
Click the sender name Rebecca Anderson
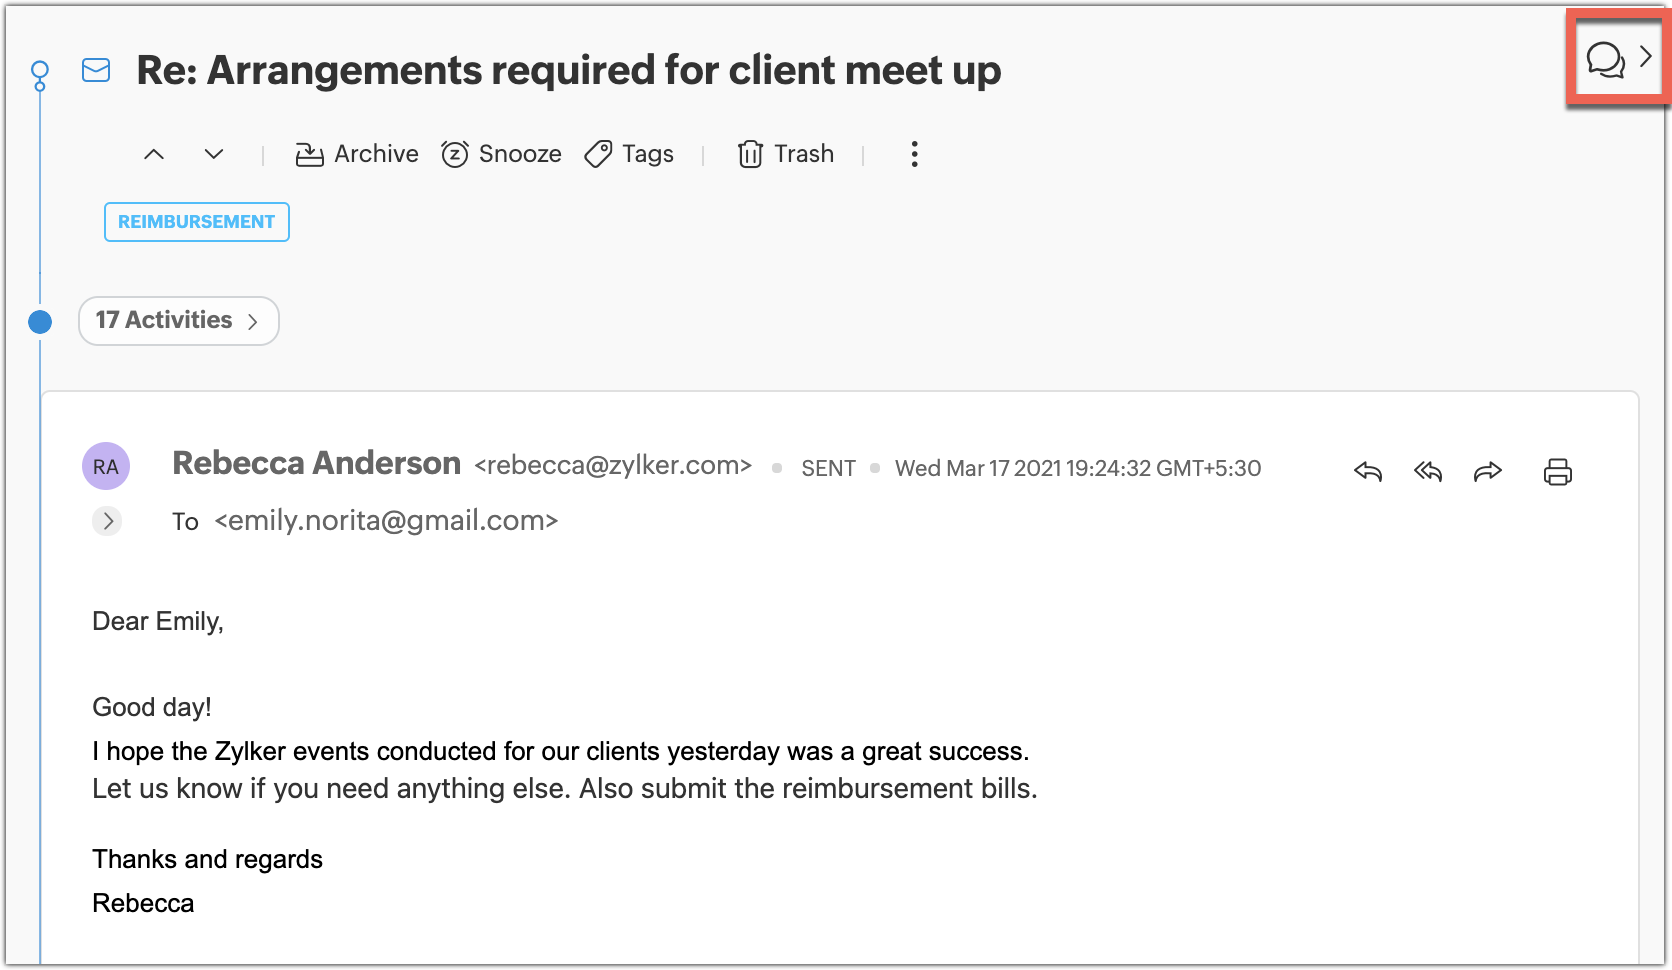click(316, 464)
